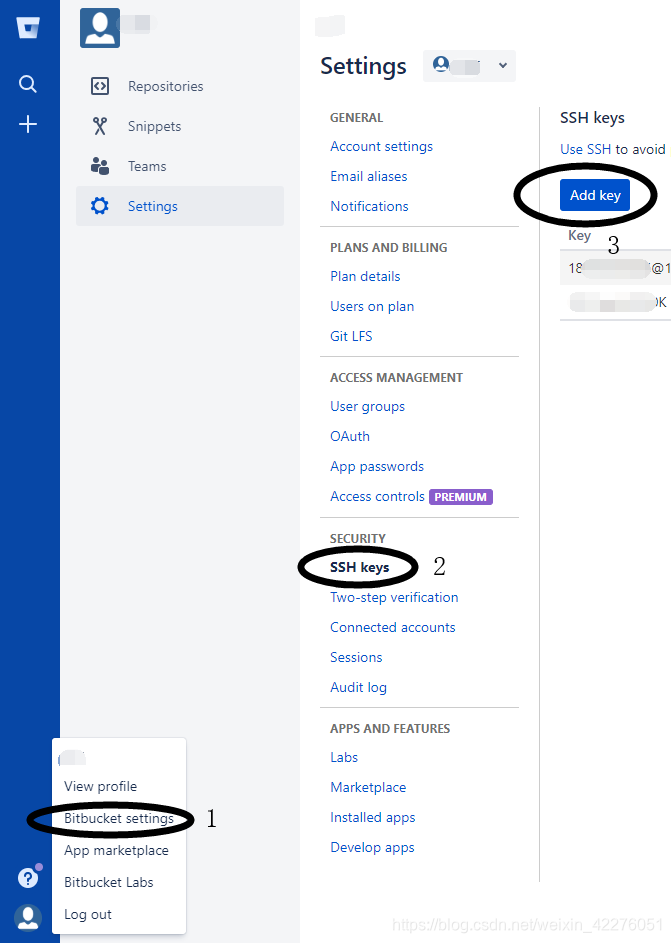The height and width of the screenshot is (943, 671).
Task: Open Two-step verification link
Action: [394, 597]
